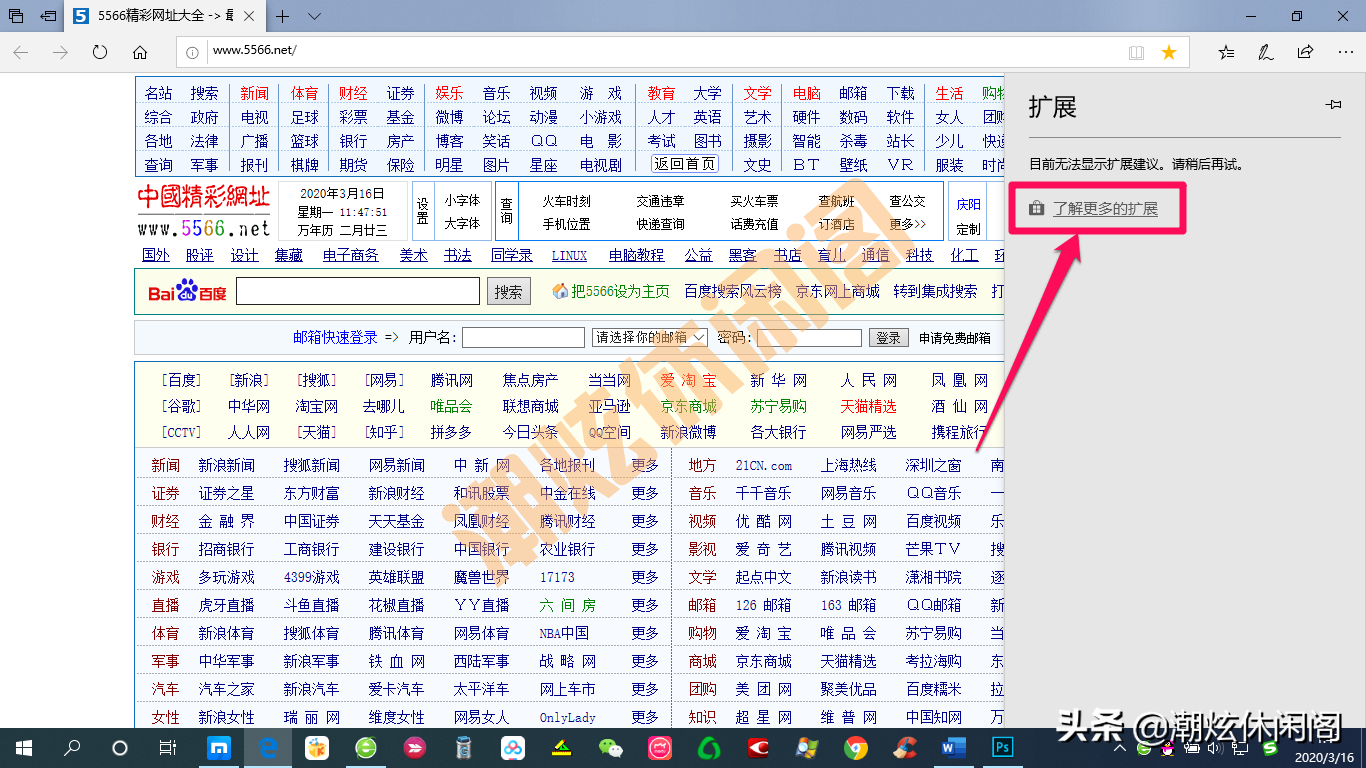1366x768 pixels.
Task: Open 财经 in top navigation
Action: [x=353, y=93]
